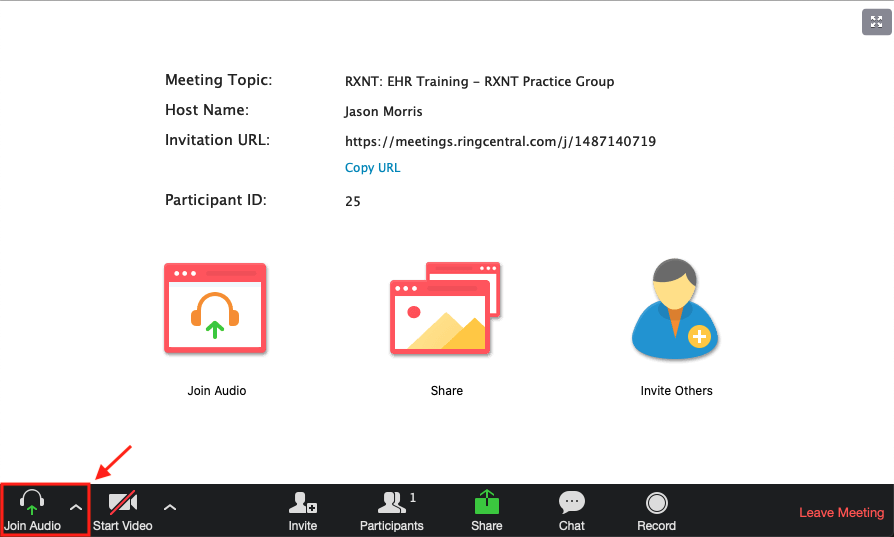This screenshot has height=537, width=894.
Task: Click the large Share picture tile
Action: click(445, 308)
